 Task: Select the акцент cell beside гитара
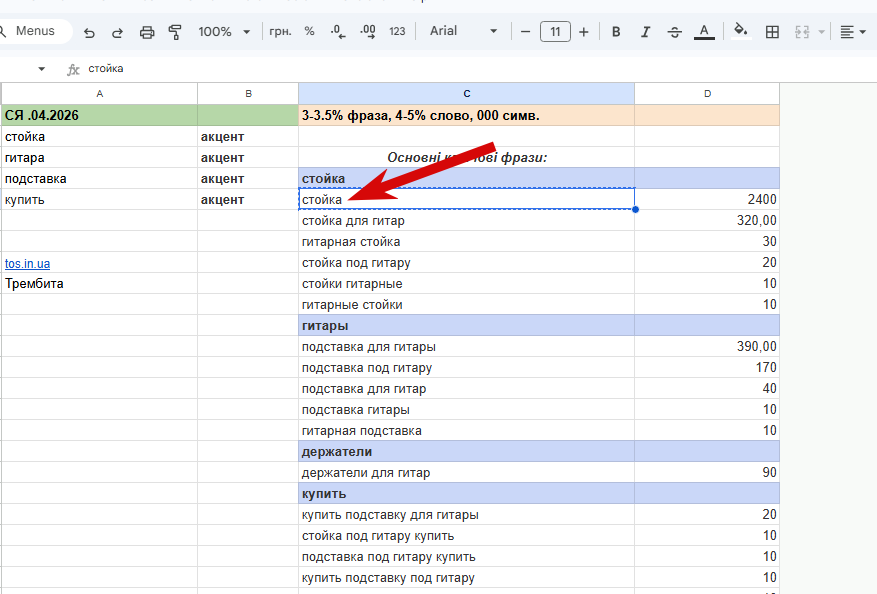(x=248, y=158)
